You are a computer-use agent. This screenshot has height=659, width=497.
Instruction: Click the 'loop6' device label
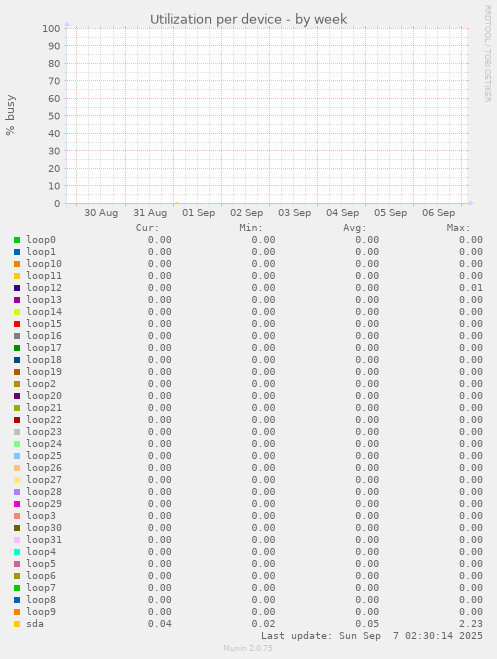41,575
